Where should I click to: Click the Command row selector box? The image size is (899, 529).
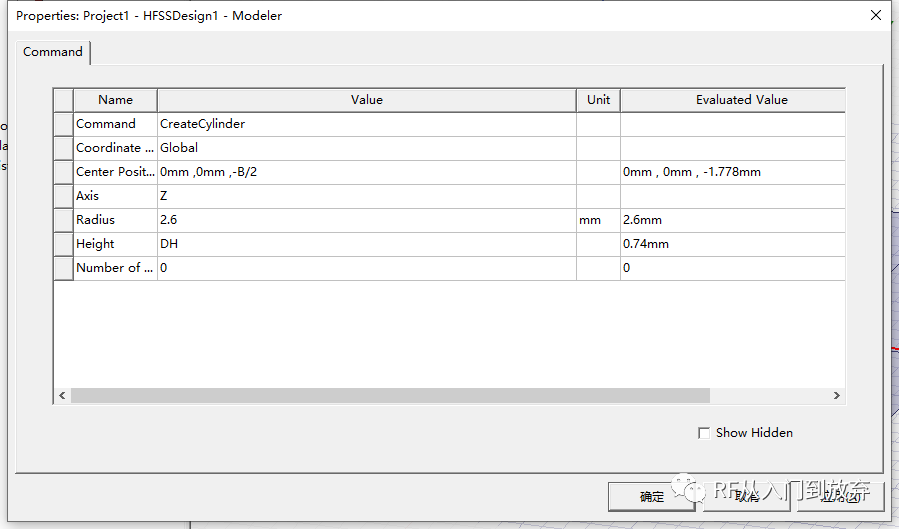point(63,124)
